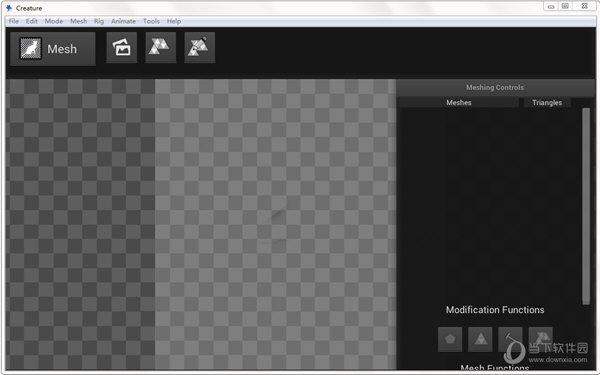
Task: Open the File menu
Action: tap(14, 21)
